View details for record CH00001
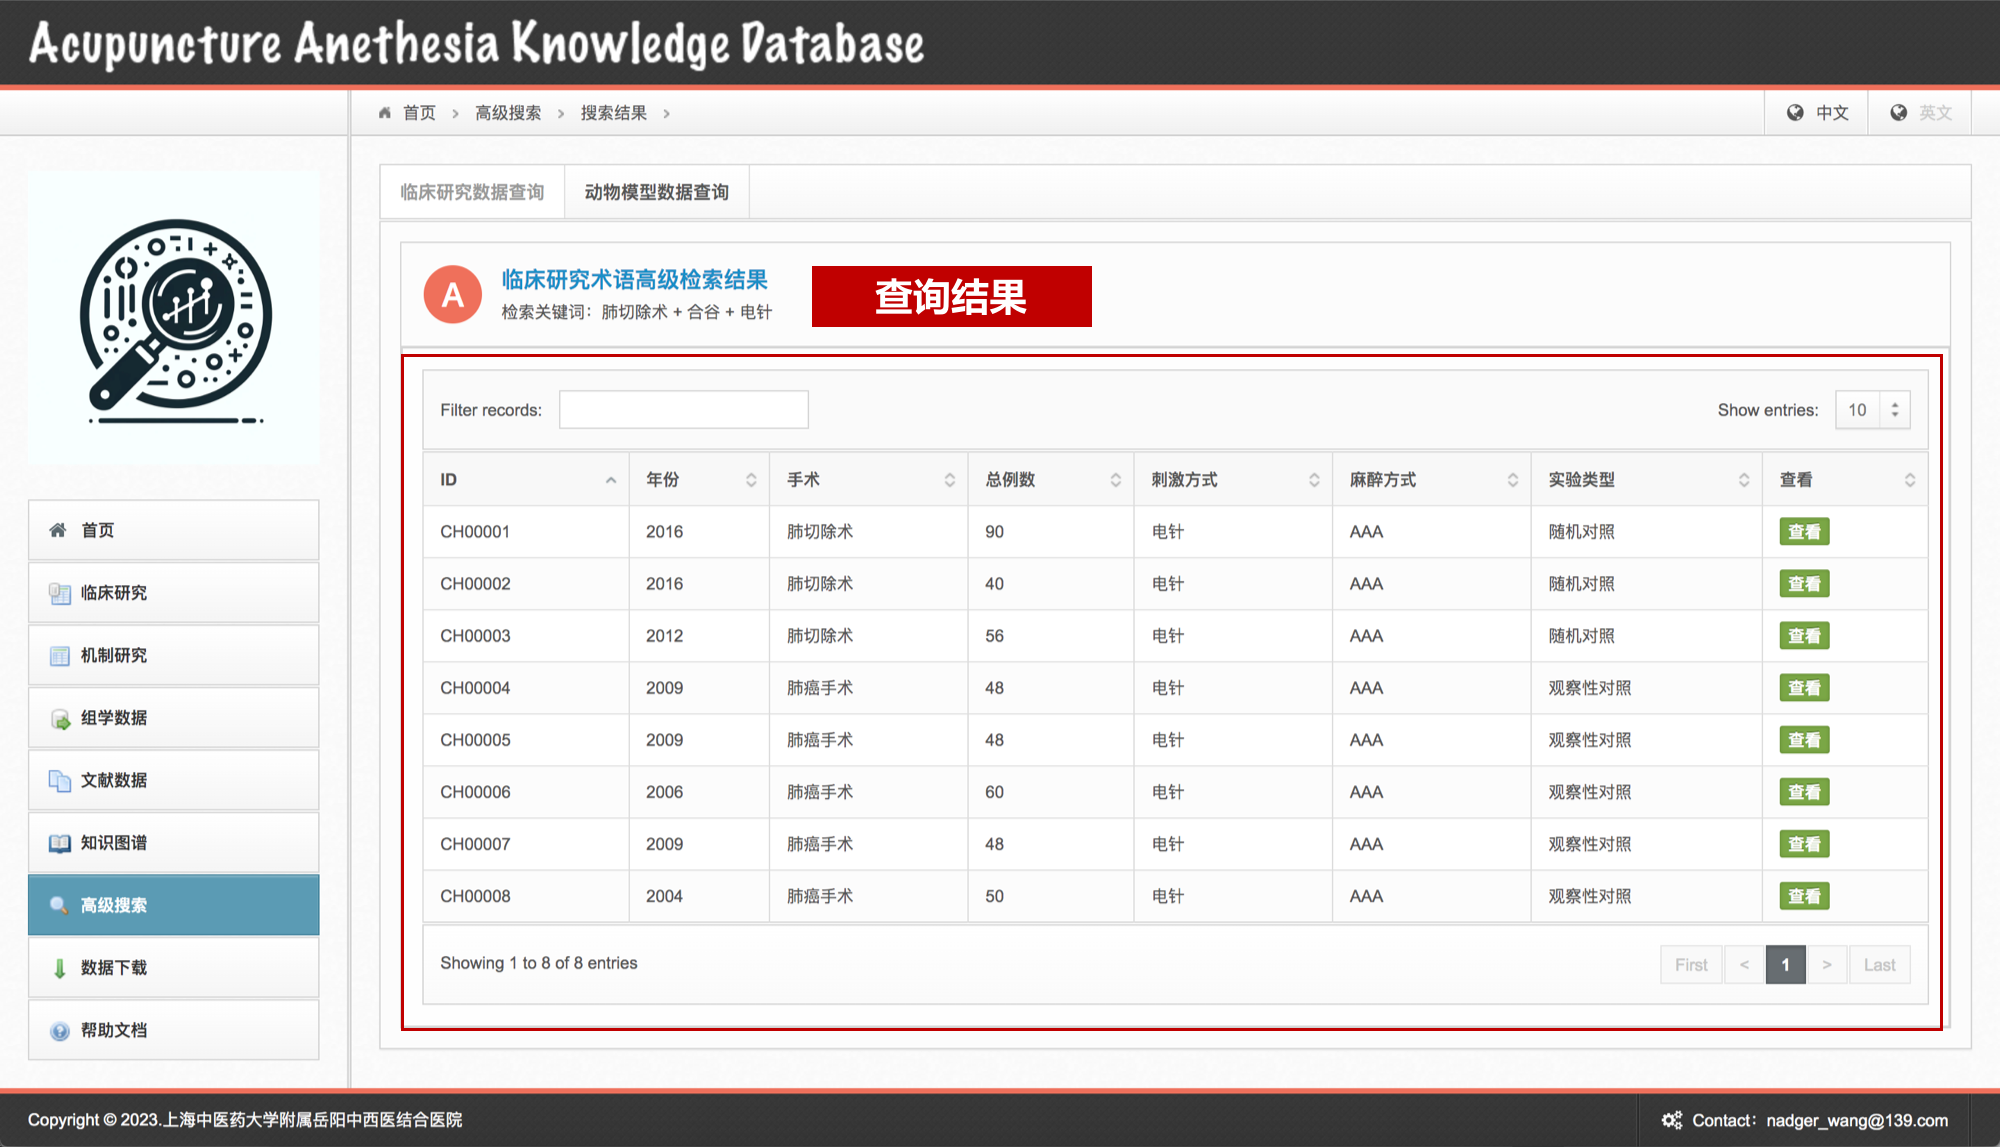Image resolution: width=2000 pixels, height=1147 pixels. tap(1803, 532)
